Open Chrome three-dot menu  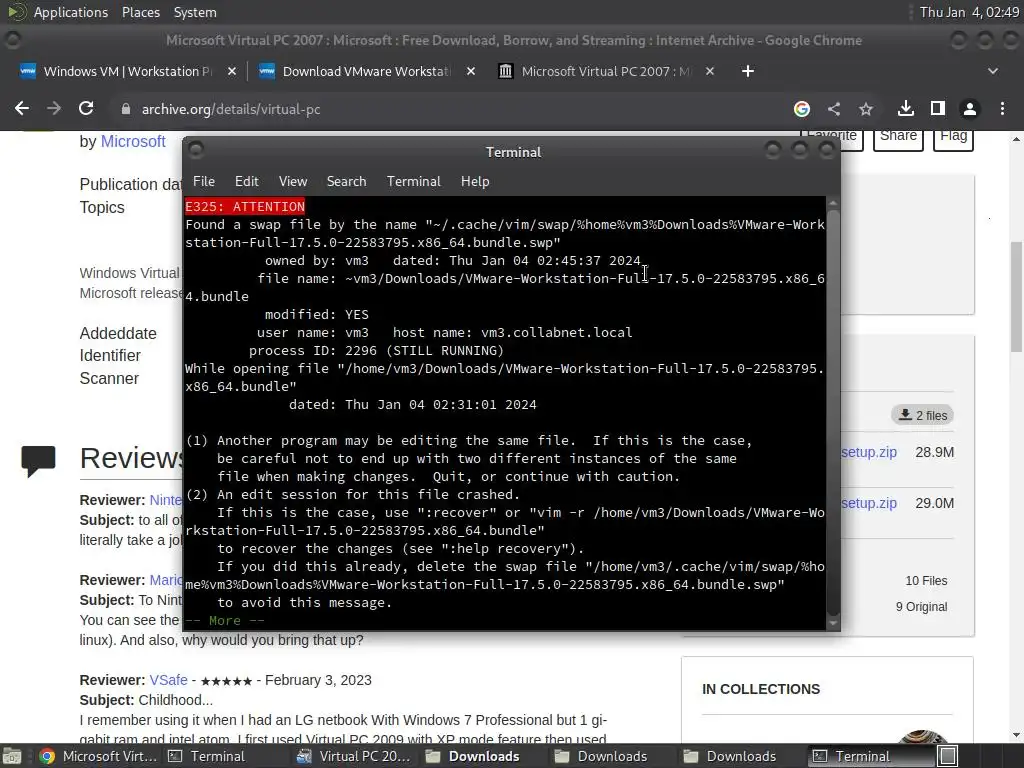[x=1002, y=109]
